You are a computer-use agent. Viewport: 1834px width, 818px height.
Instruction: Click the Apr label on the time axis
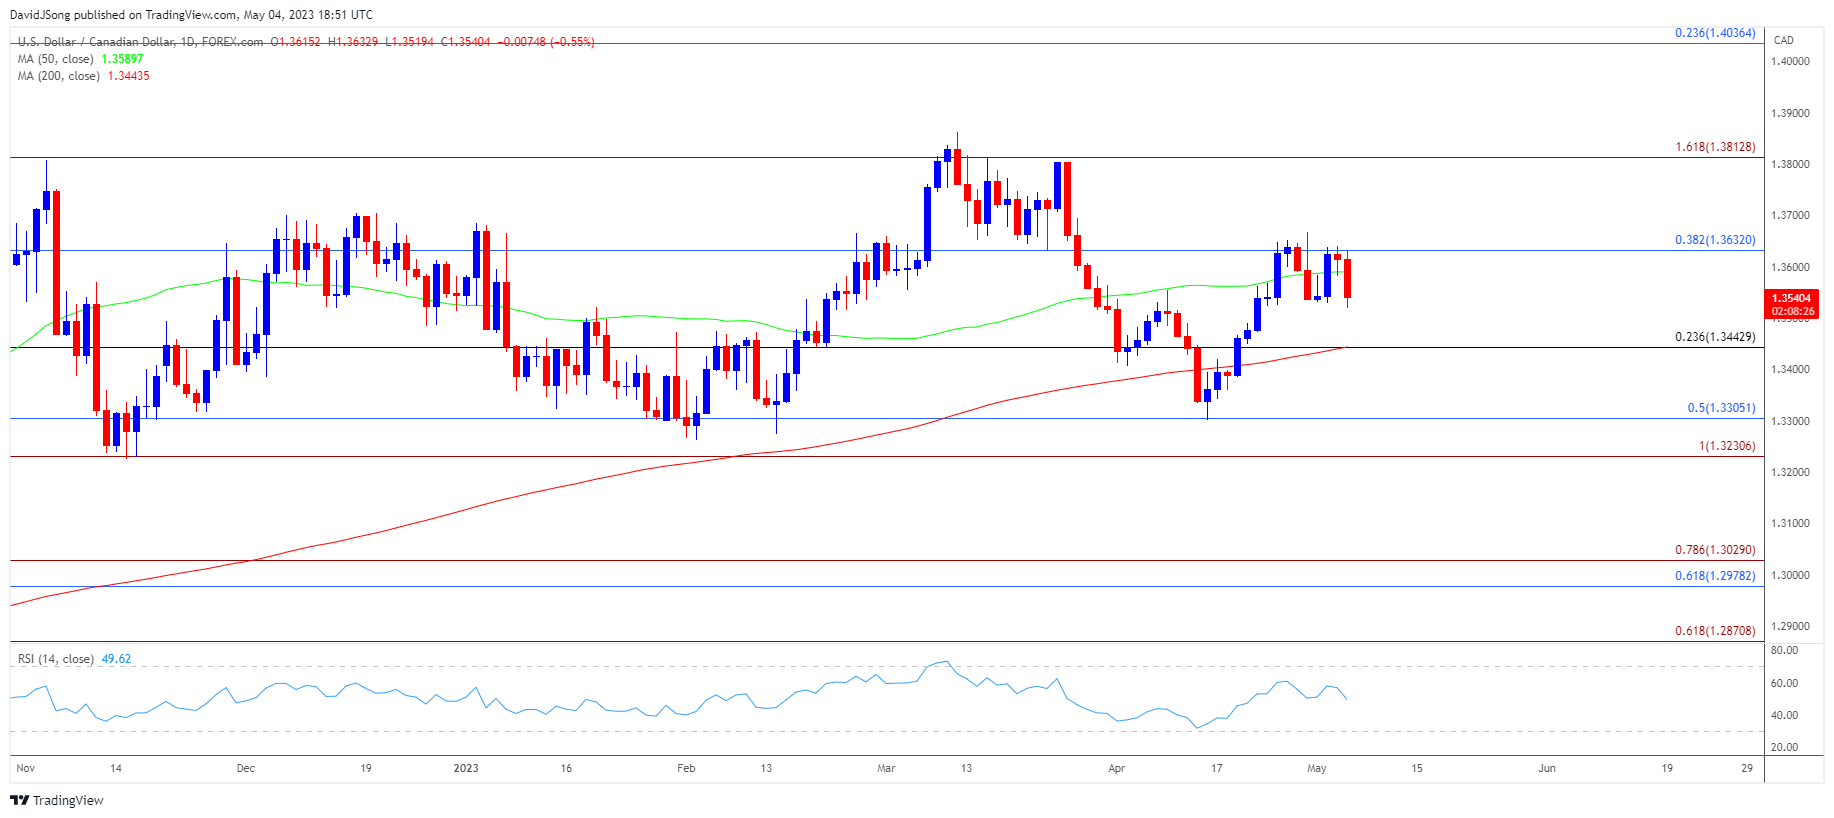(1117, 768)
